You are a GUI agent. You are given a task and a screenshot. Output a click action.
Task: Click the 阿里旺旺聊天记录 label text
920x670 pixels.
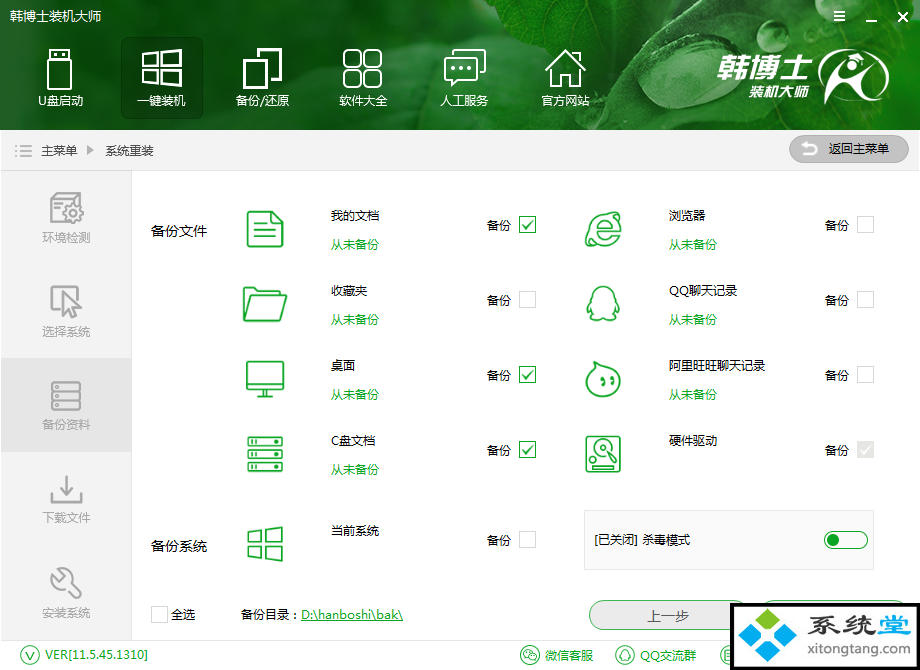coord(717,366)
